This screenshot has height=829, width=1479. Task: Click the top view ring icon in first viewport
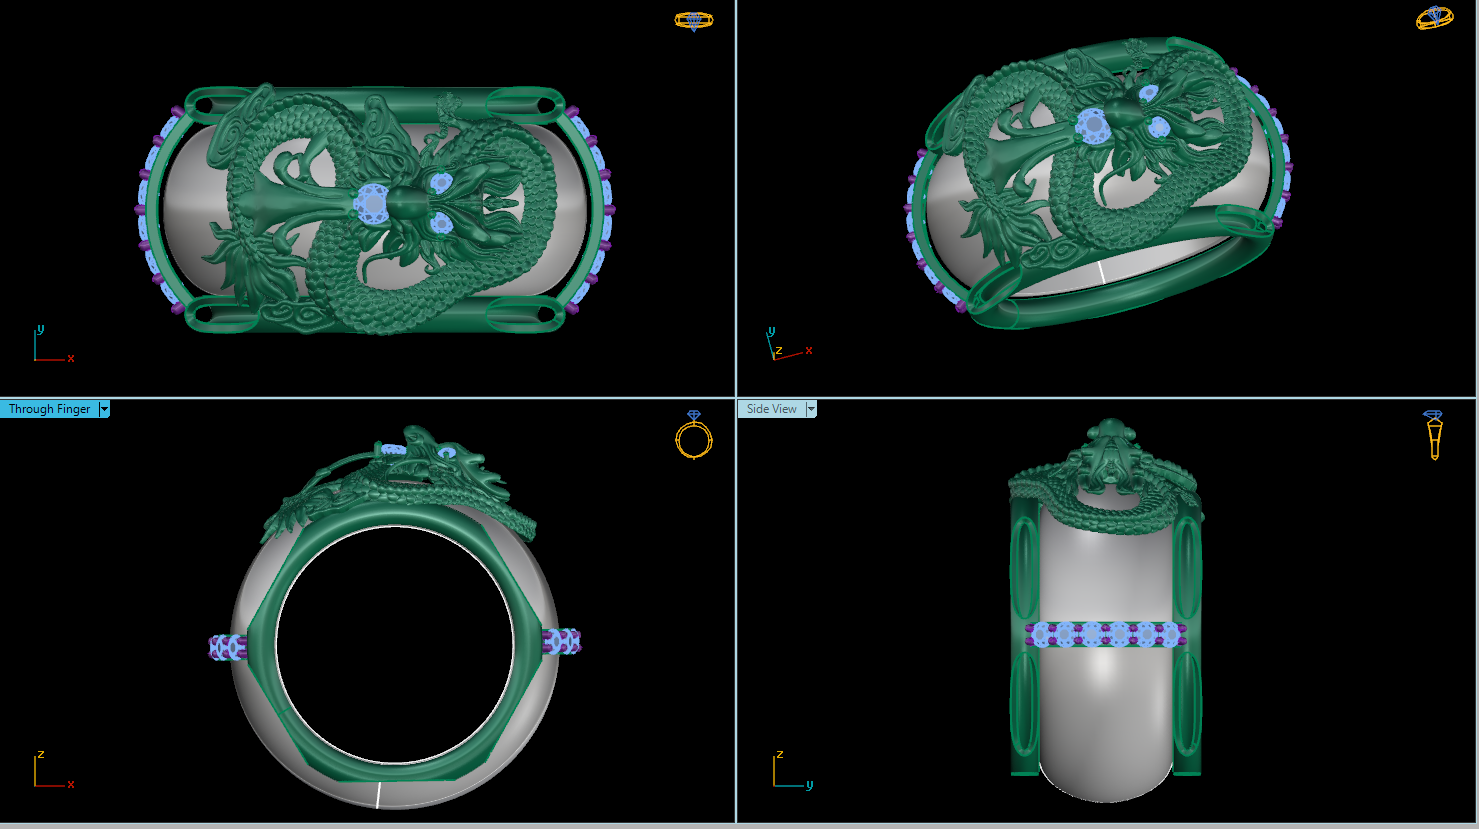coord(693,18)
